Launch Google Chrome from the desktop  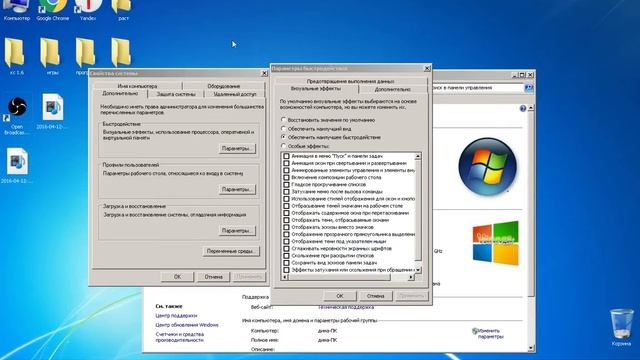(x=52, y=10)
